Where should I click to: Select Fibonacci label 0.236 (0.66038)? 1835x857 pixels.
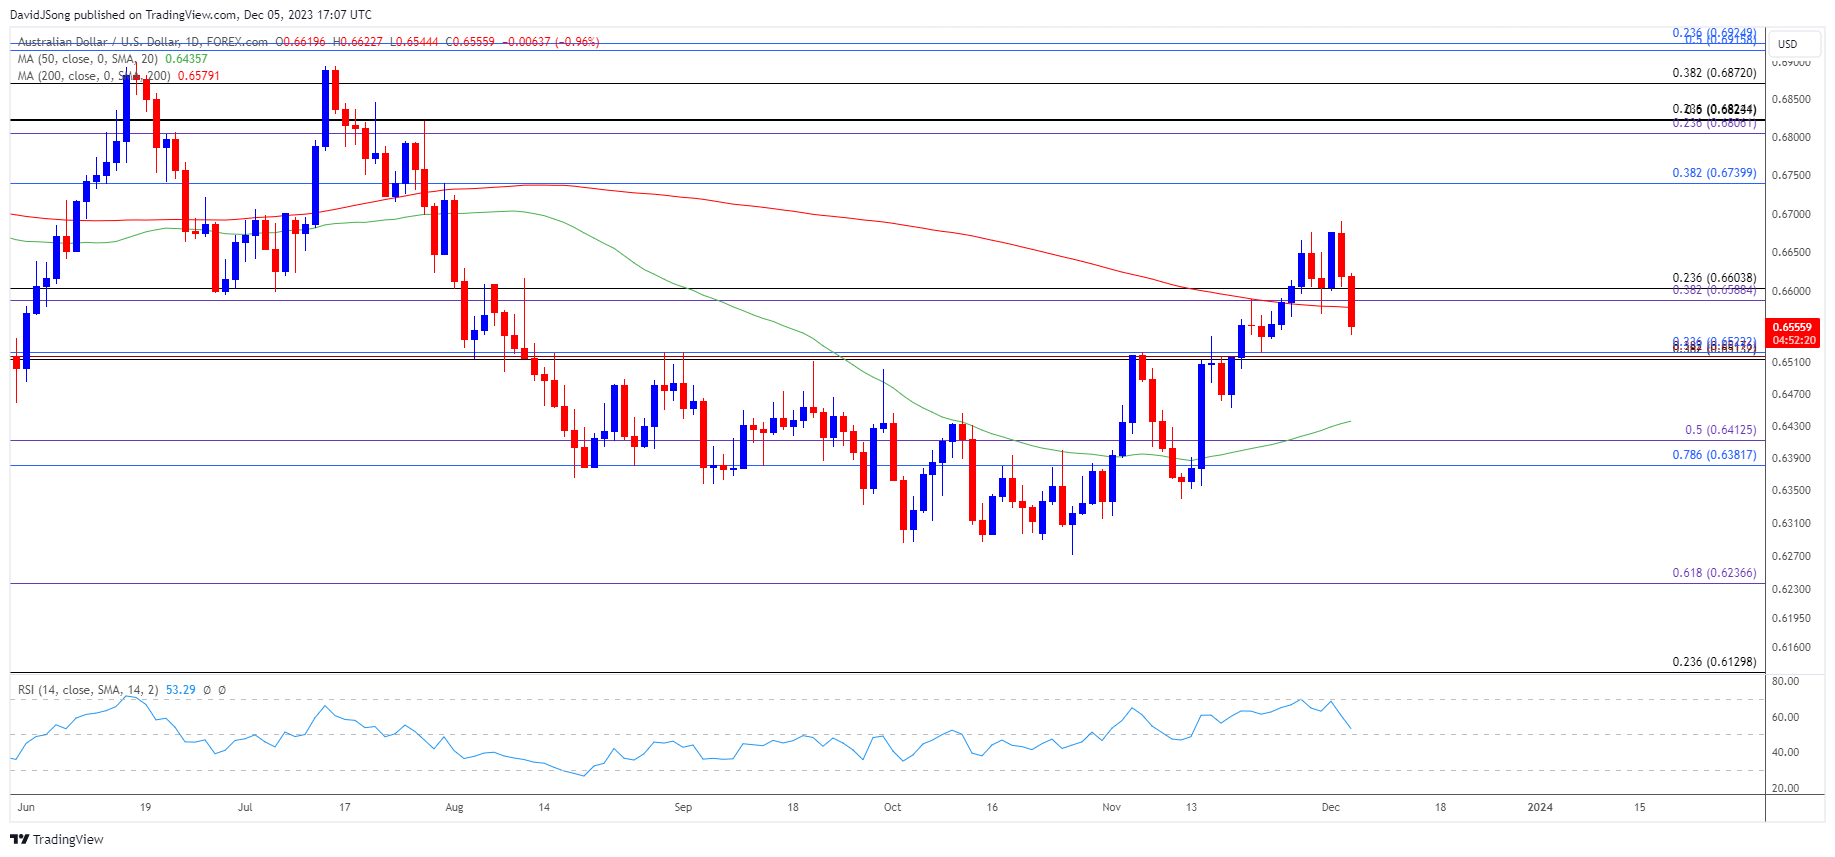click(1714, 278)
